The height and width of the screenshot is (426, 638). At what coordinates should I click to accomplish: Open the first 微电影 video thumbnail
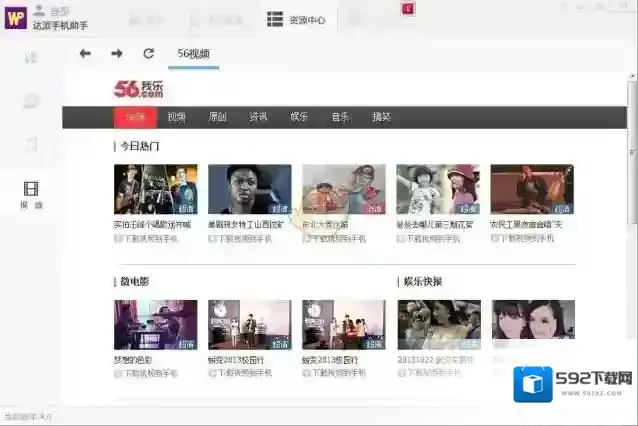coord(155,324)
